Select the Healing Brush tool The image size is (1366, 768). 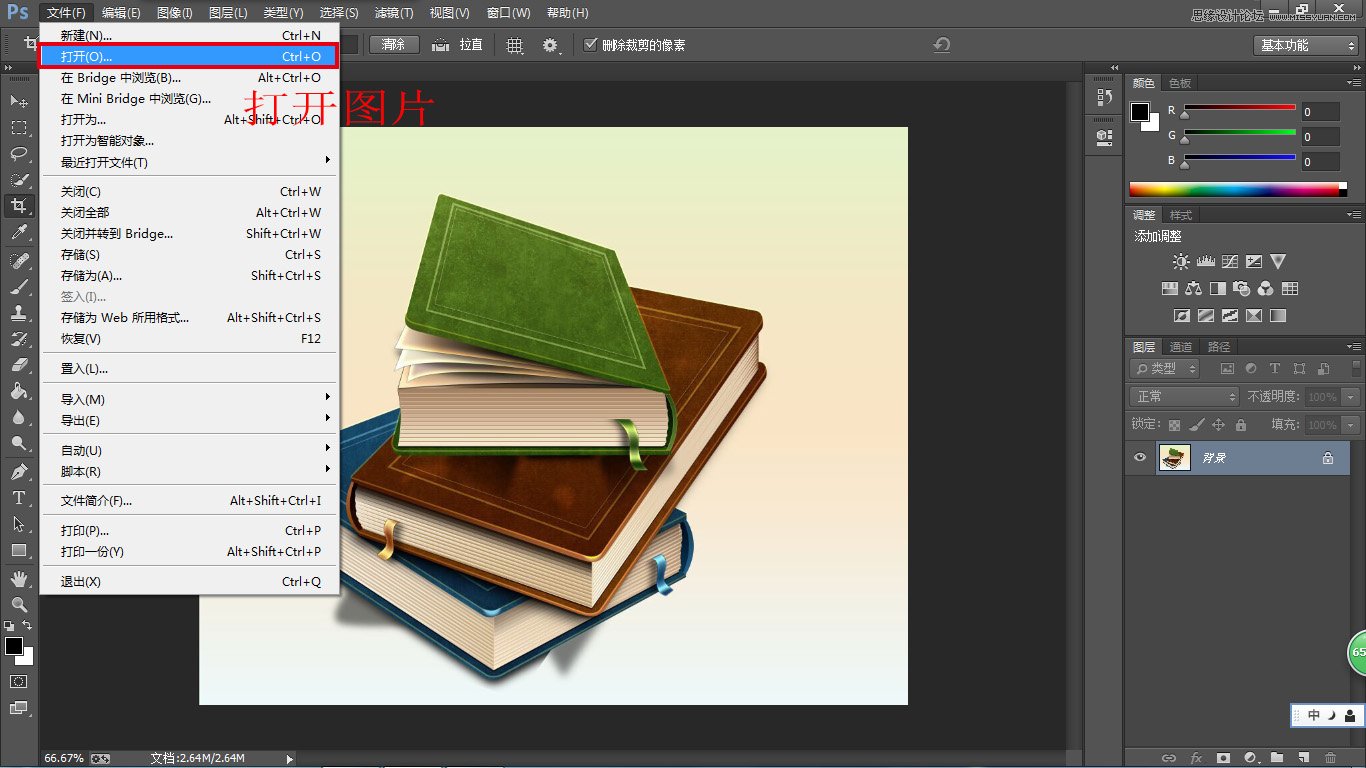coord(19,261)
